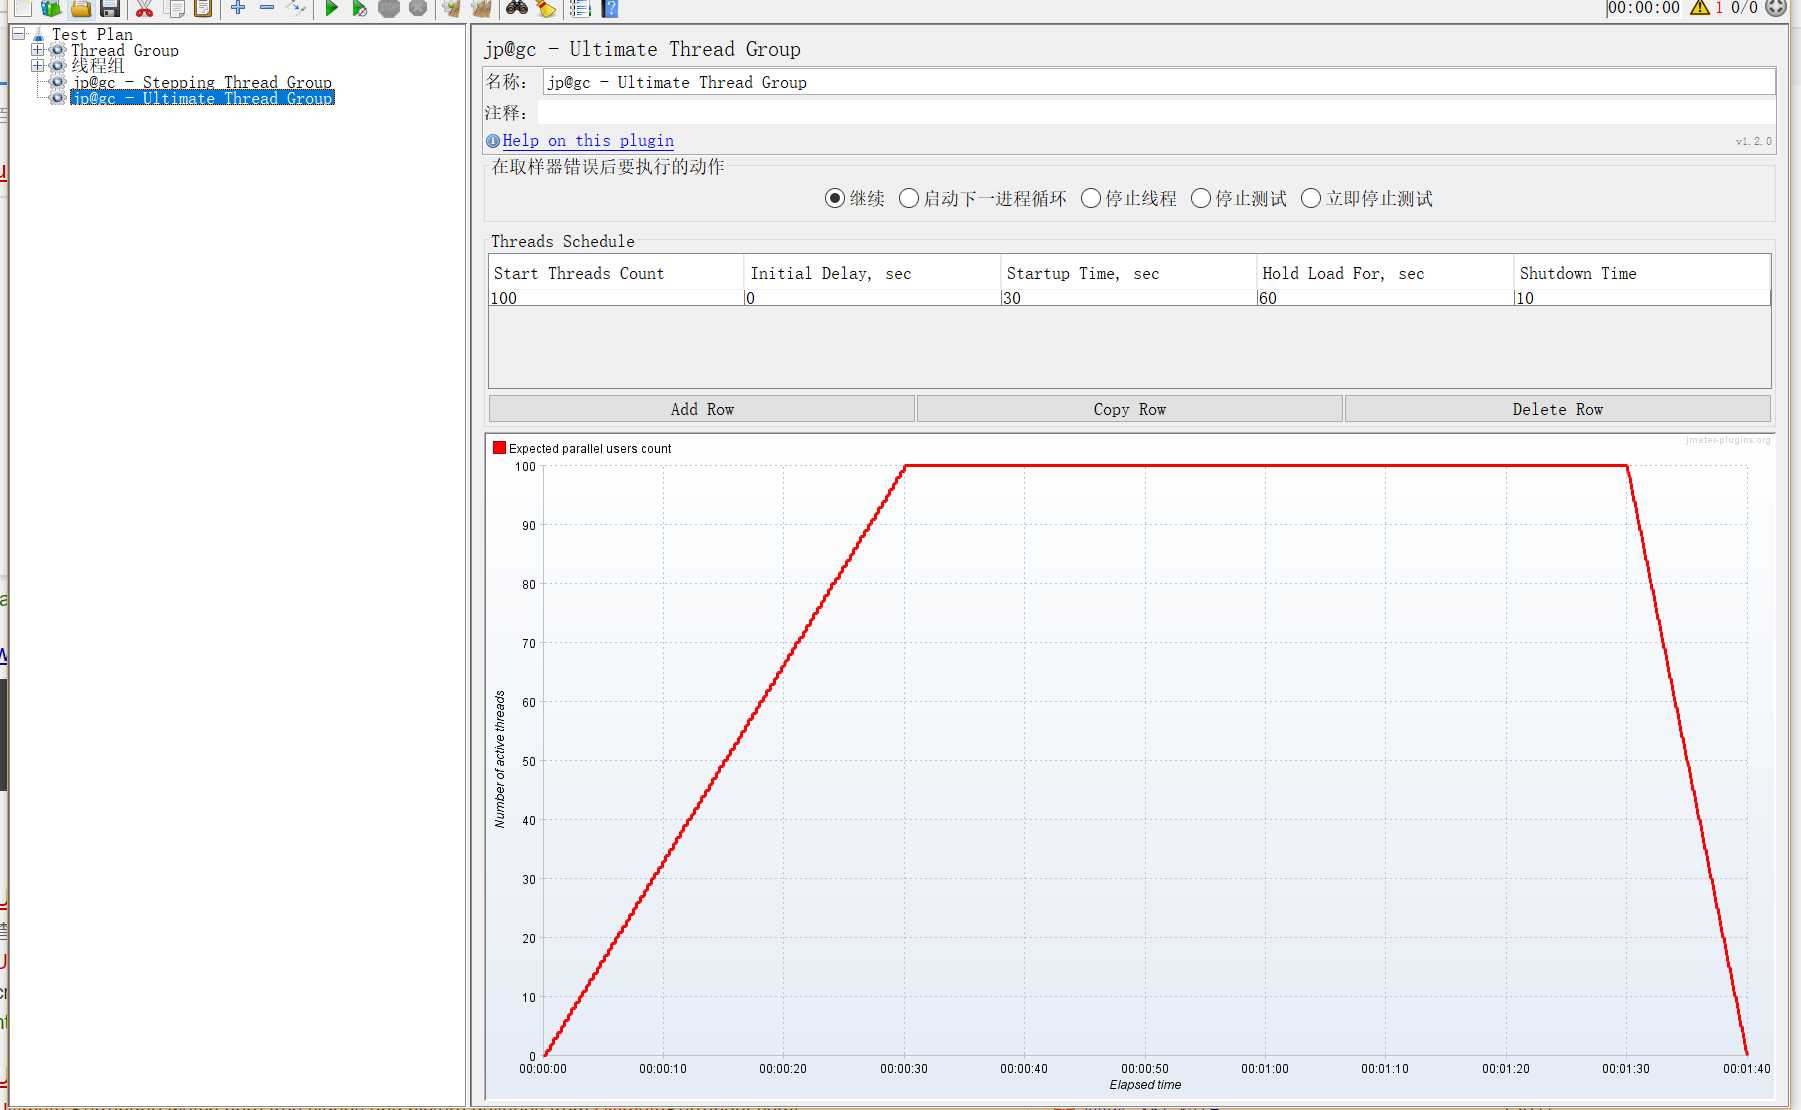Expand the 线程组 tree node
The width and height of the screenshot is (1801, 1110).
37,66
